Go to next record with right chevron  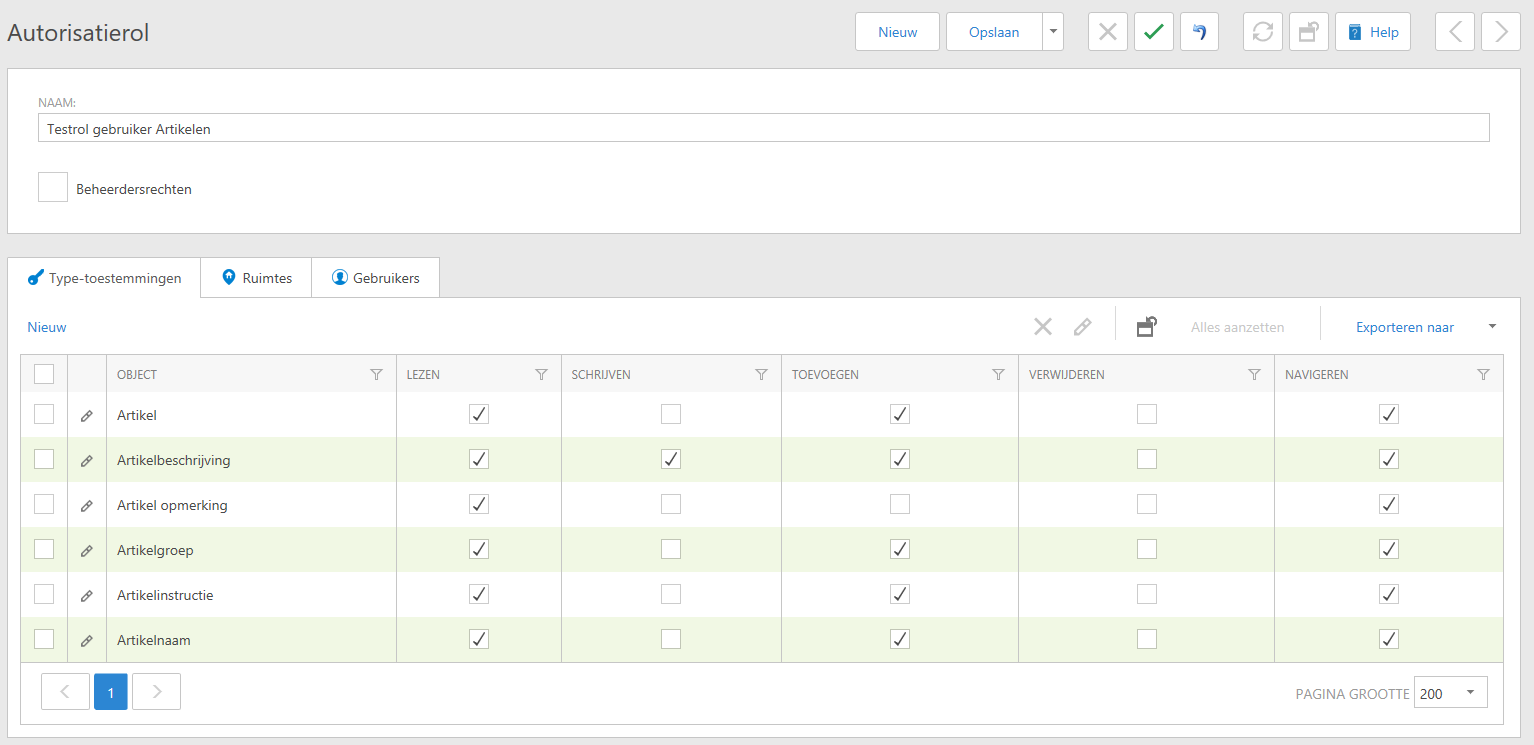point(1500,32)
